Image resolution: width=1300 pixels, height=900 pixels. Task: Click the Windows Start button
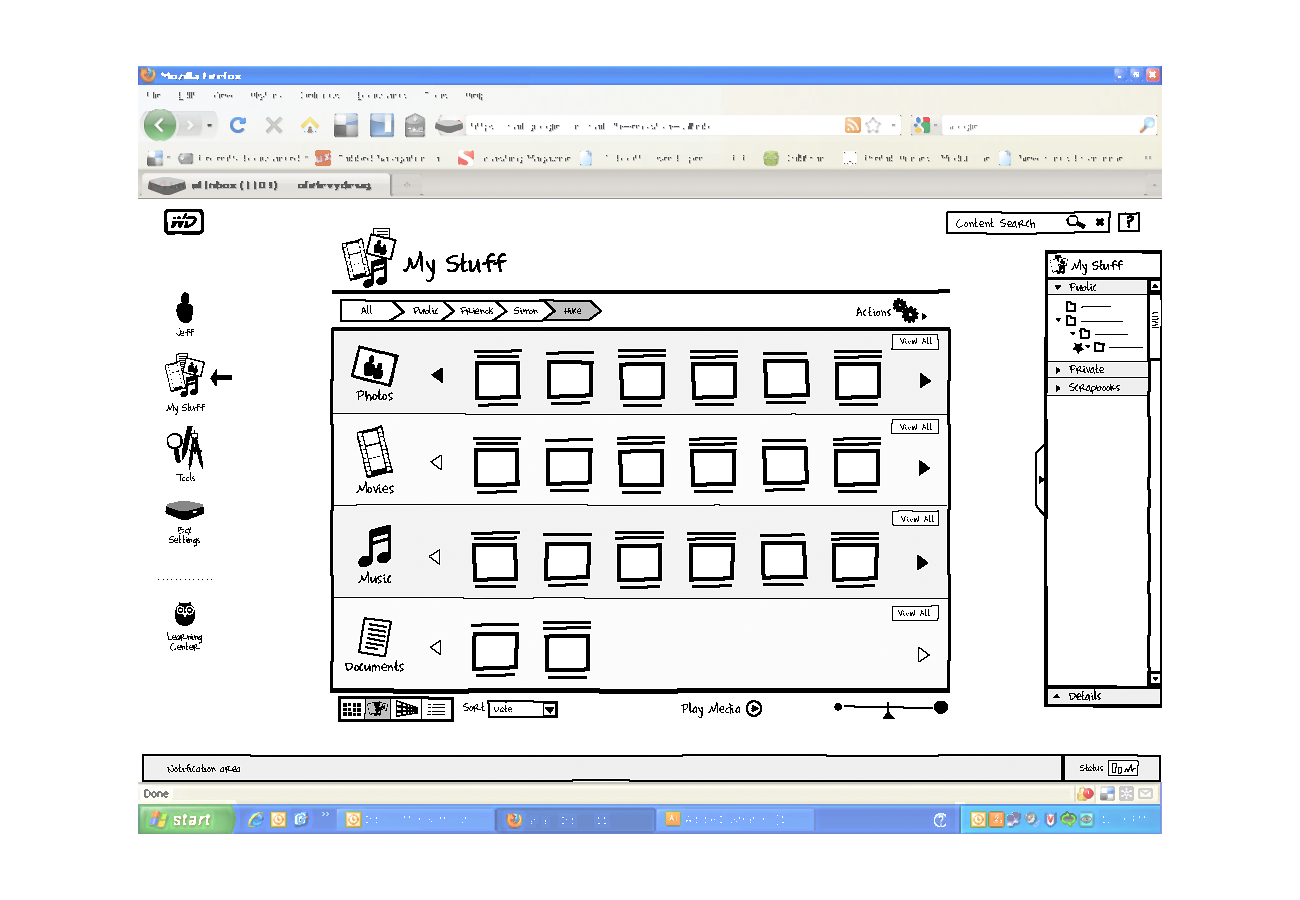click(x=186, y=820)
